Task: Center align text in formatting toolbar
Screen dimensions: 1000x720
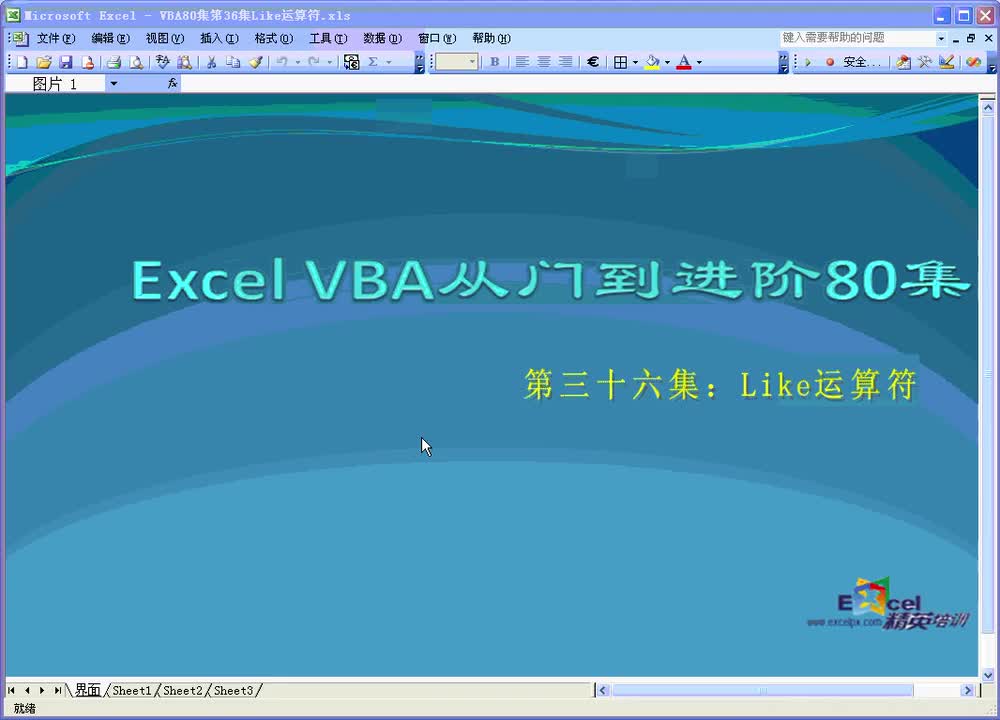Action: [x=544, y=62]
